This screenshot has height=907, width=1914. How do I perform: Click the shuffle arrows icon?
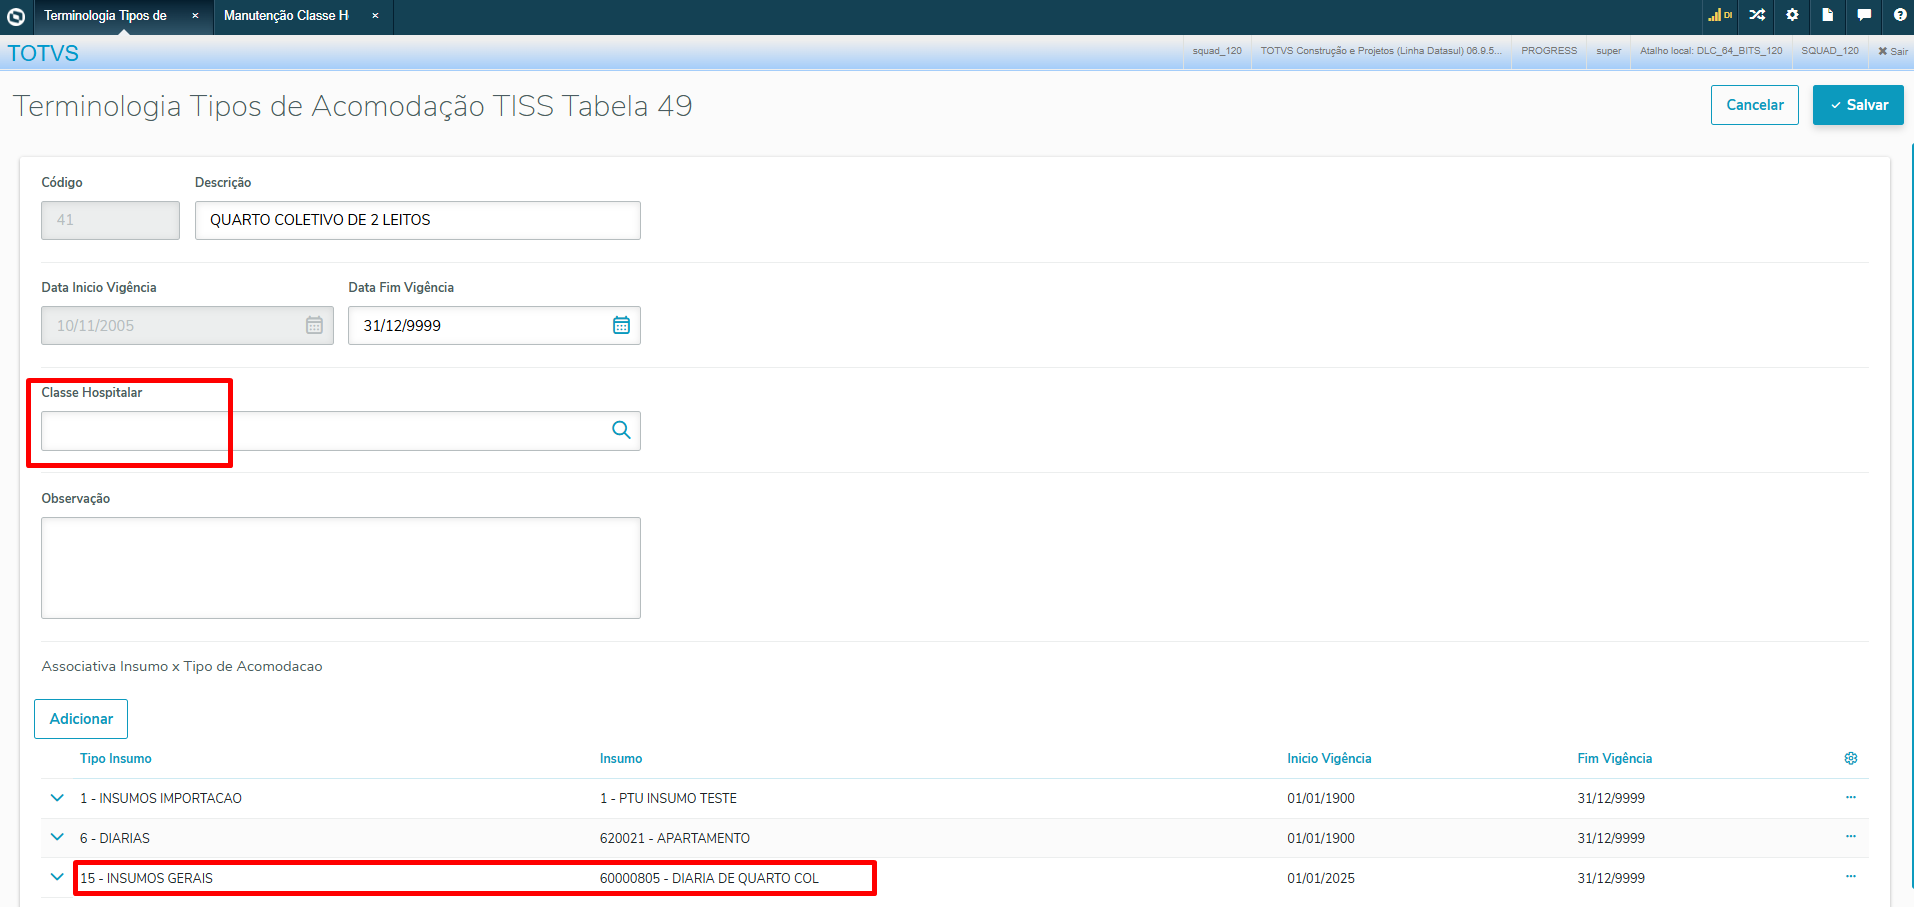(x=1757, y=15)
